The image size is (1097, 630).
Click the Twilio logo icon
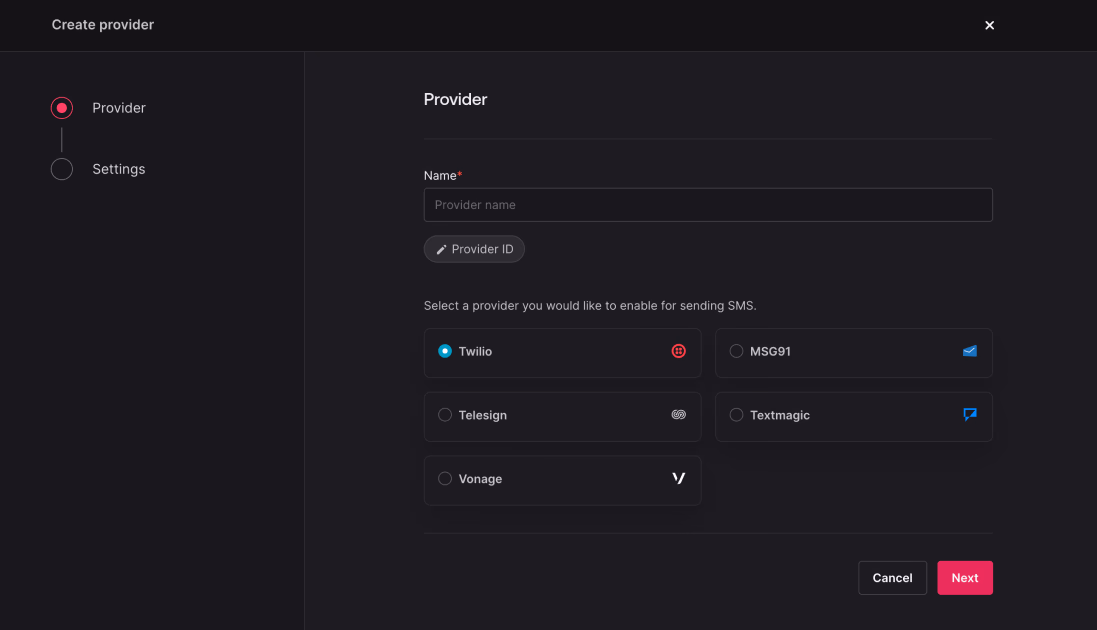click(679, 351)
